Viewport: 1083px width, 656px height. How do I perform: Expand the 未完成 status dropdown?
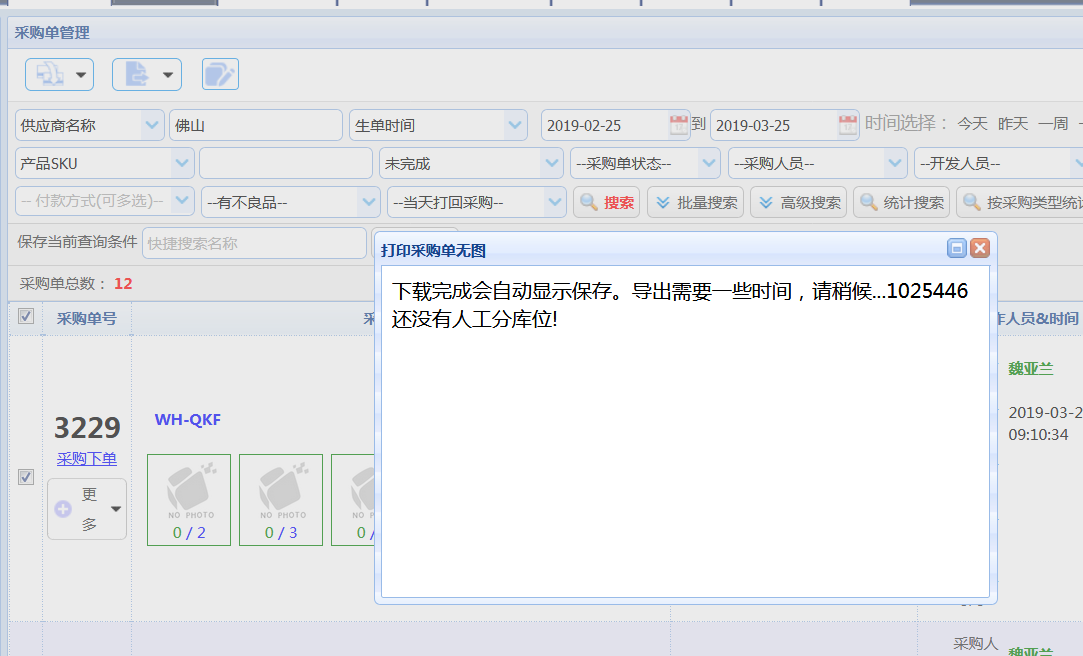point(551,164)
